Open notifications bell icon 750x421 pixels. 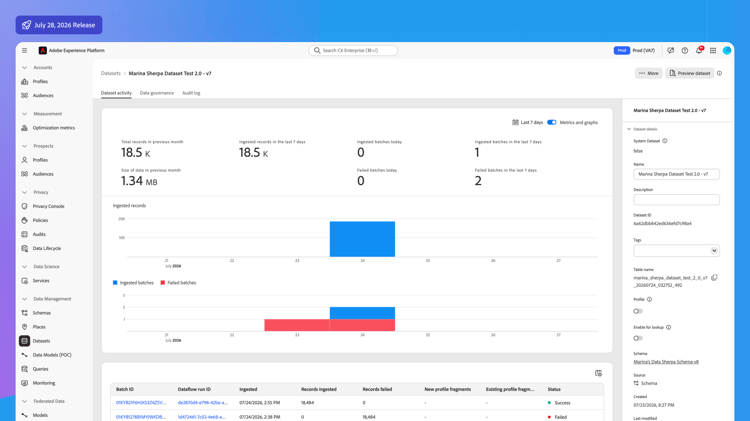click(699, 50)
